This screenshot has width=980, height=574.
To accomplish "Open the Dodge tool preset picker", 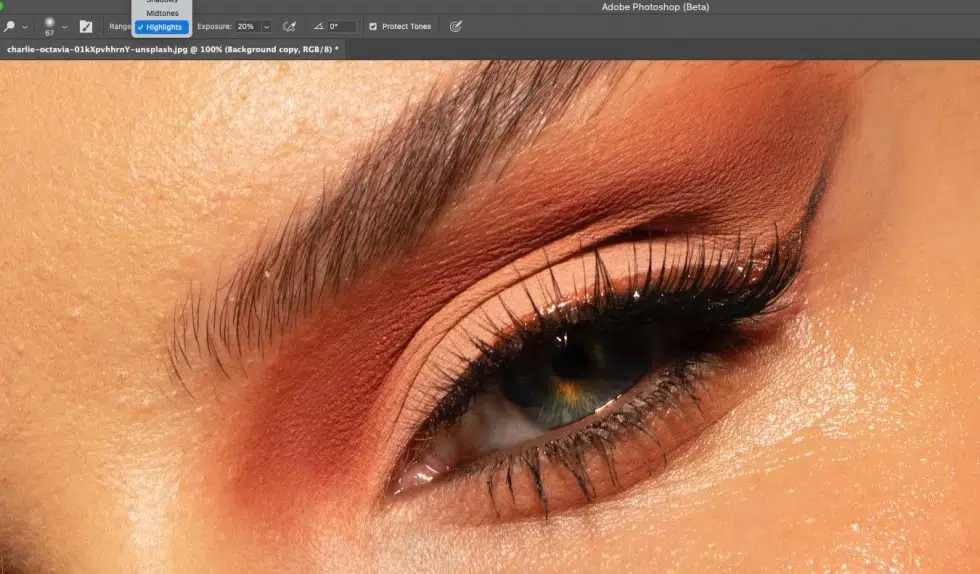I will (9, 26).
